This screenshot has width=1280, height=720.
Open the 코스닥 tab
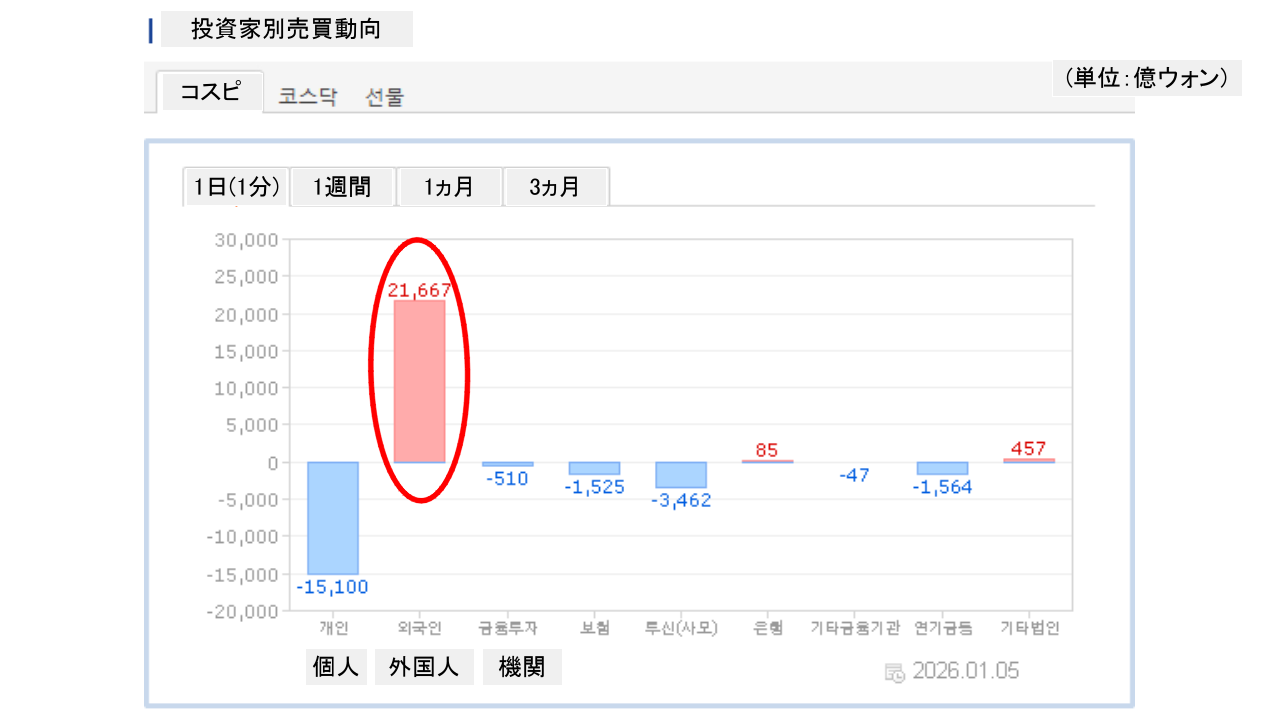pos(307,97)
